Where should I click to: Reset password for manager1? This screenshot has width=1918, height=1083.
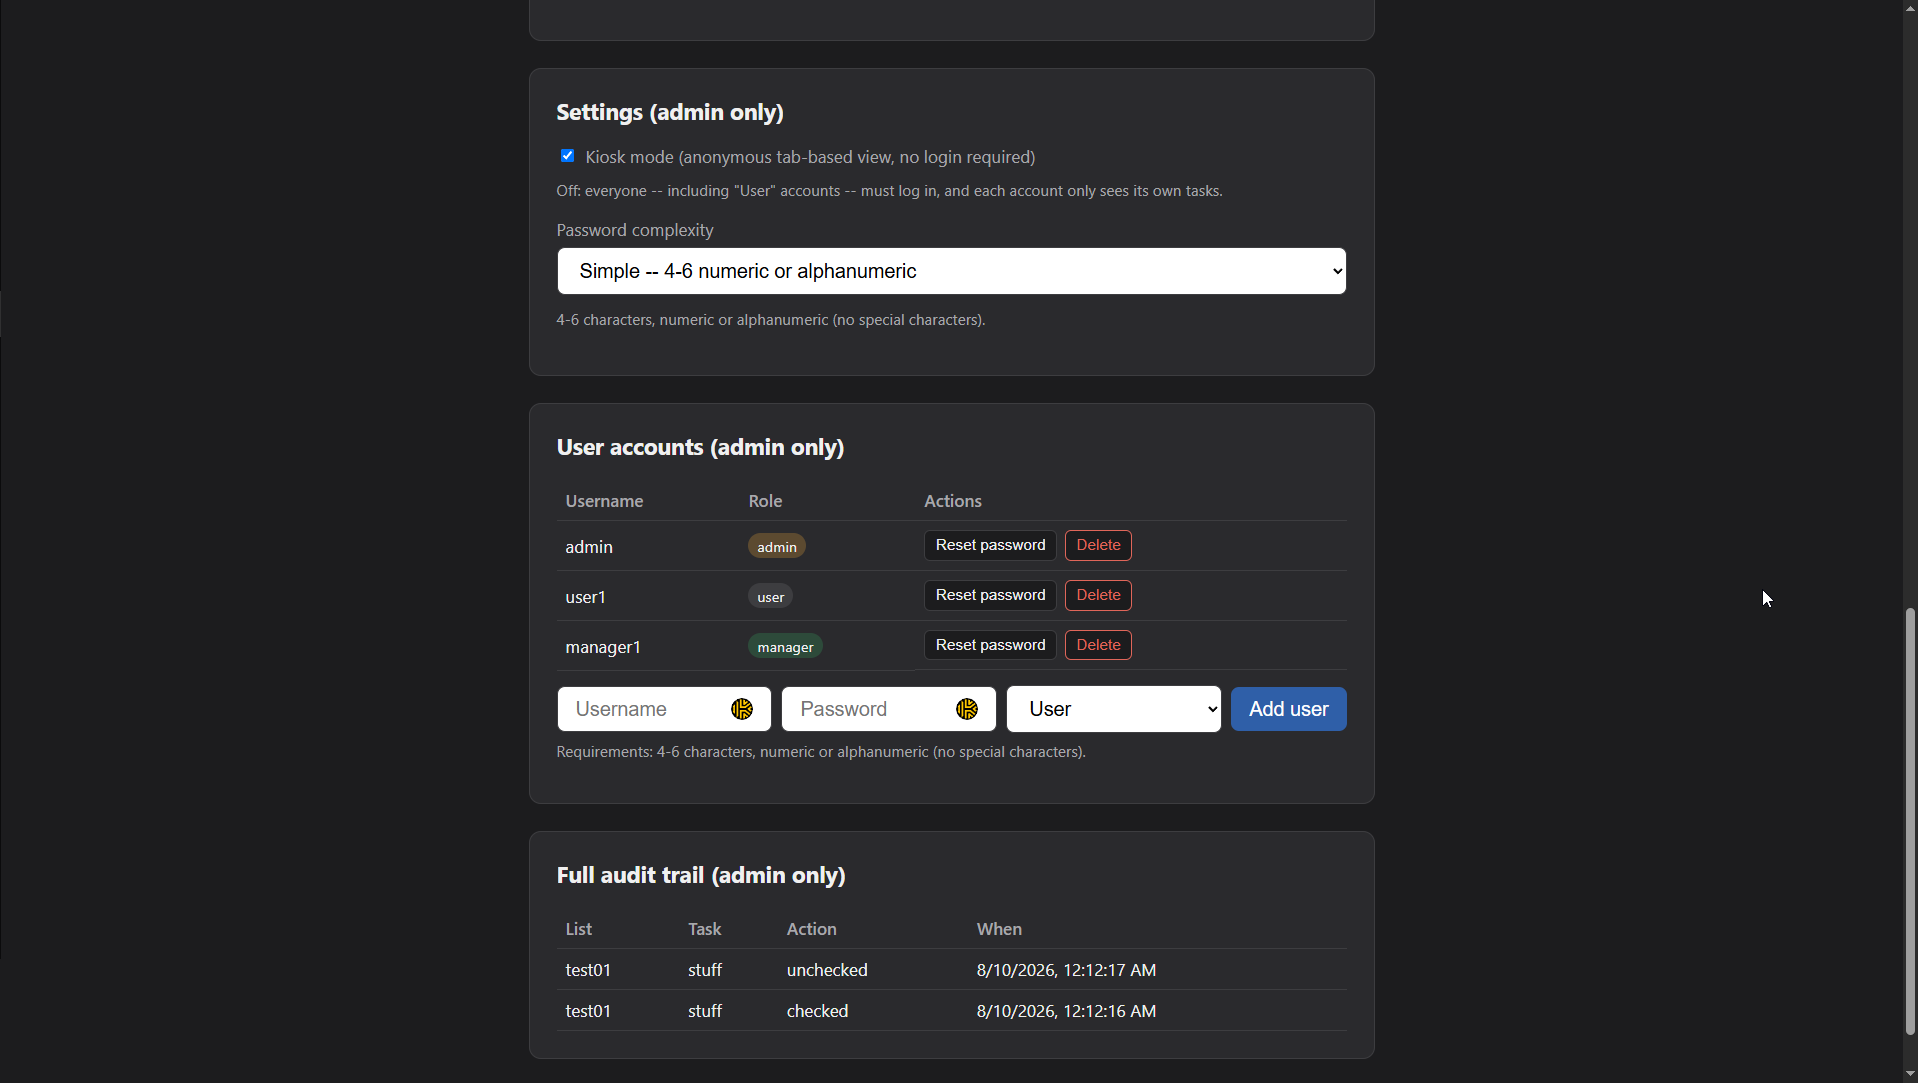(x=990, y=645)
